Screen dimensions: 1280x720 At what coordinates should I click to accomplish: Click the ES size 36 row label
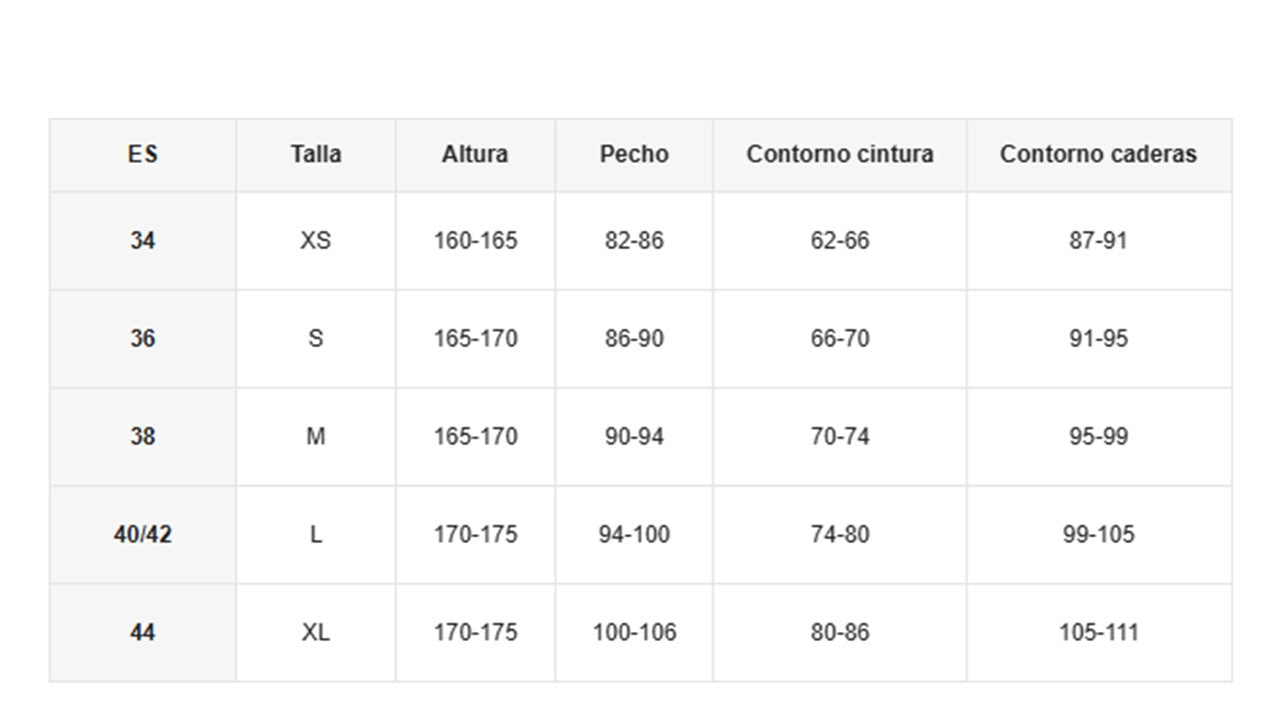143,339
